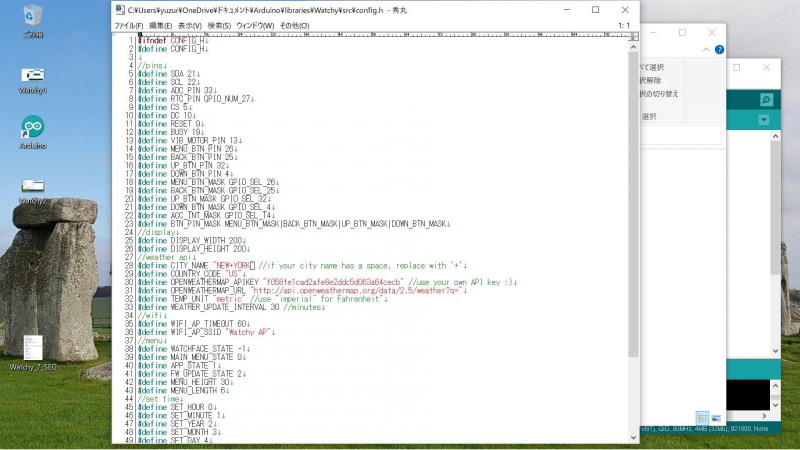Image resolution: width=800 pixels, height=450 pixels.
Task: Click すべて選択 in Explorer ribbon
Action: 652,67
